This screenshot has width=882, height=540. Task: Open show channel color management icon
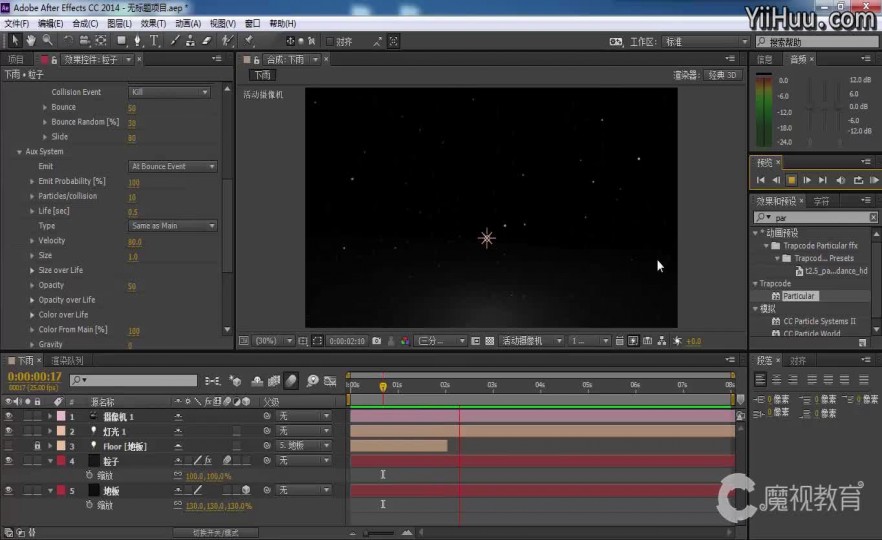click(x=405, y=341)
